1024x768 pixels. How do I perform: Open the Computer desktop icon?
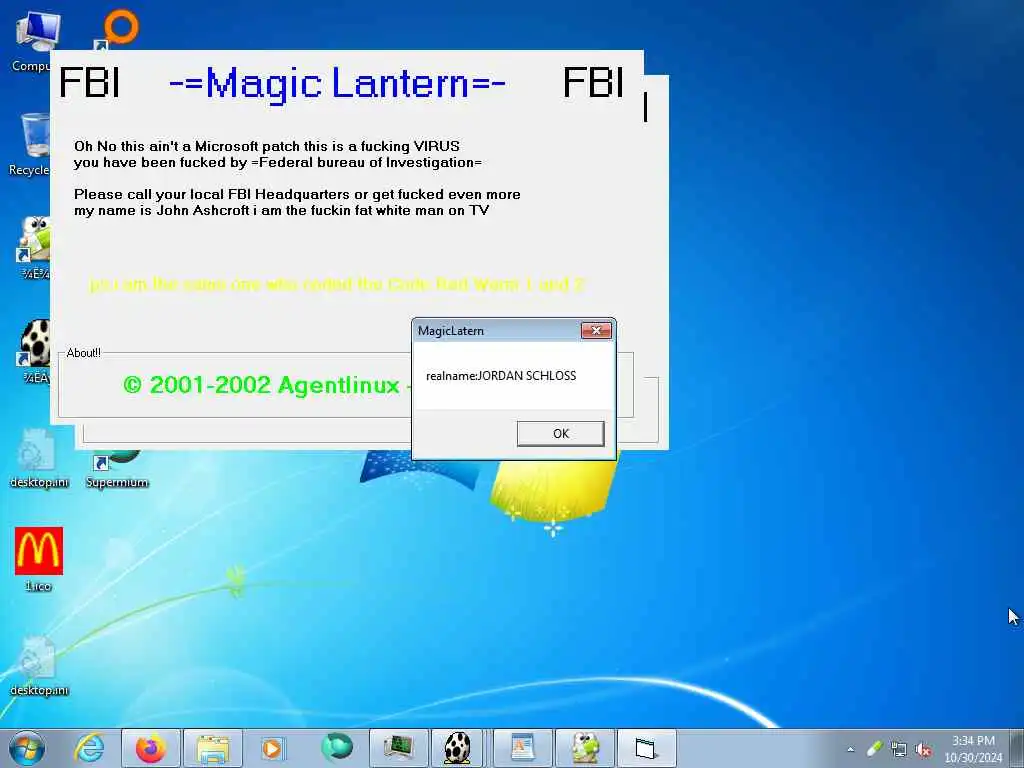[31, 40]
